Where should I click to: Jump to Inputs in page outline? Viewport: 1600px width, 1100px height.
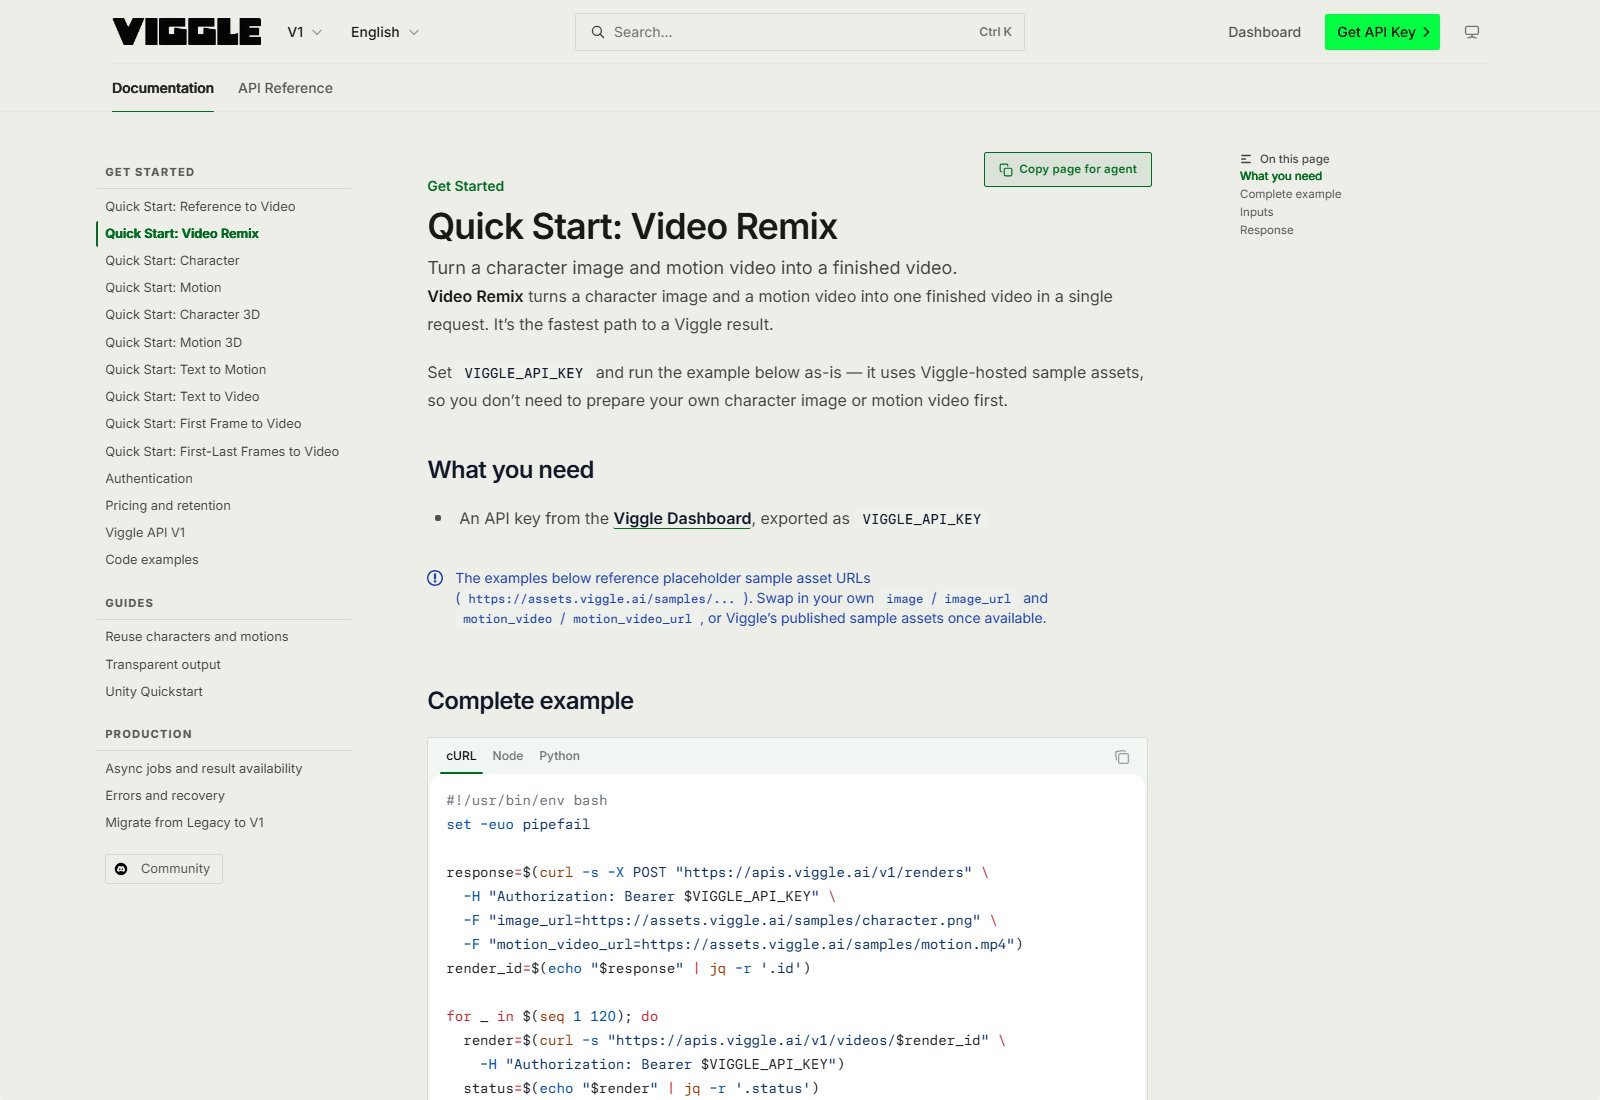pyautogui.click(x=1256, y=212)
